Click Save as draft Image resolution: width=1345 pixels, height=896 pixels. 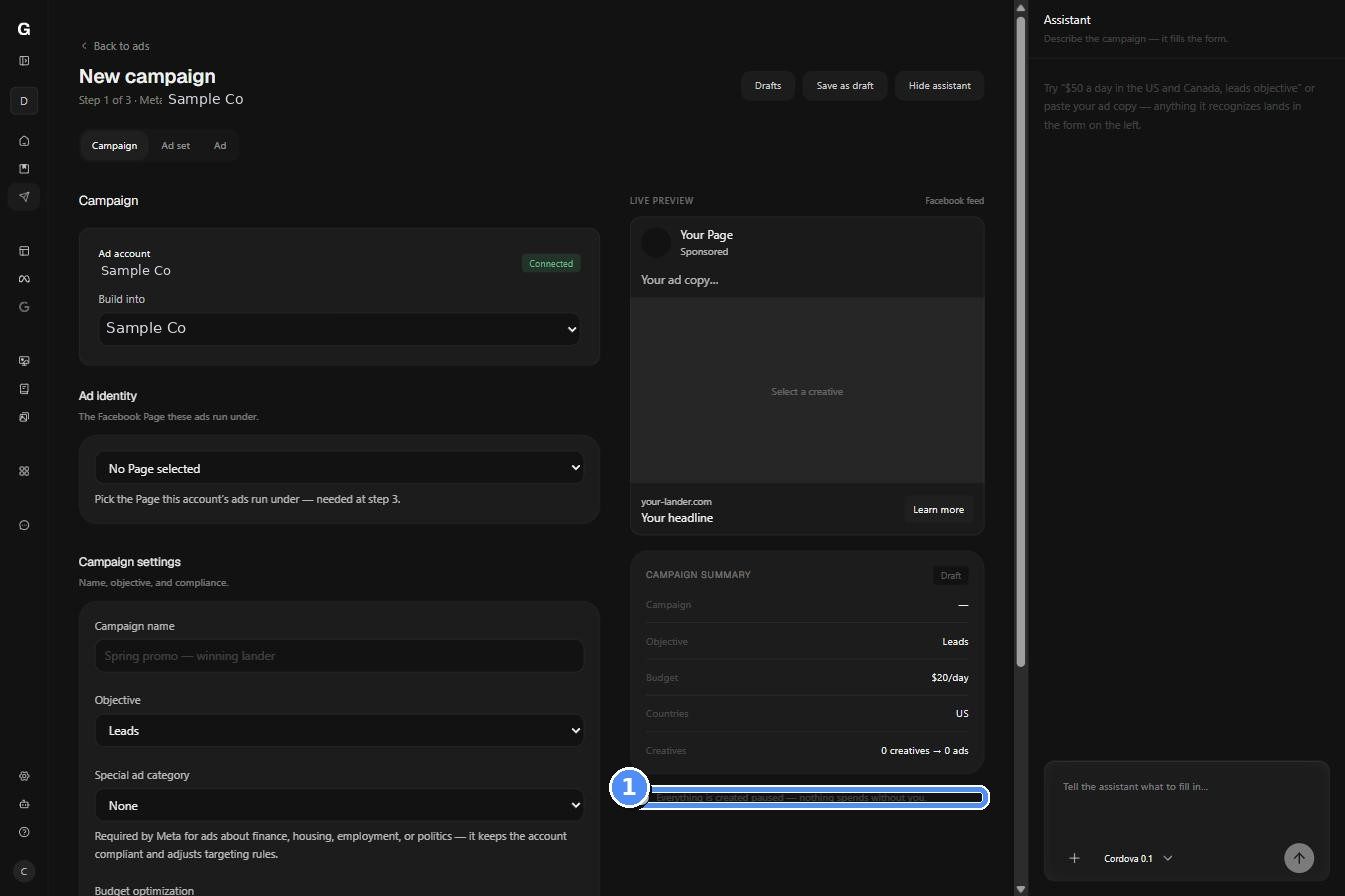(x=845, y=86)
